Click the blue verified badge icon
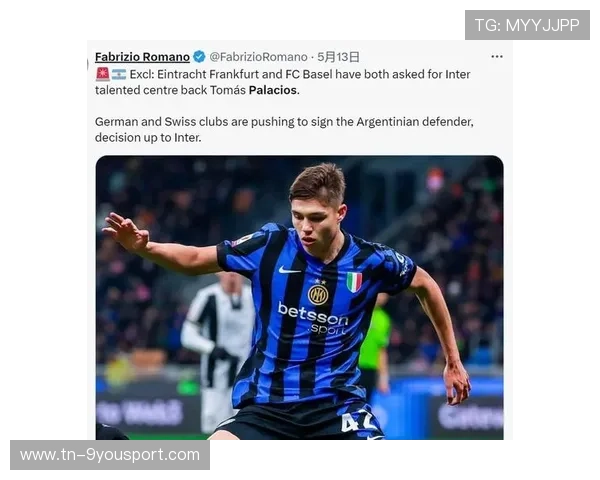600x480 pixels. 199,57
